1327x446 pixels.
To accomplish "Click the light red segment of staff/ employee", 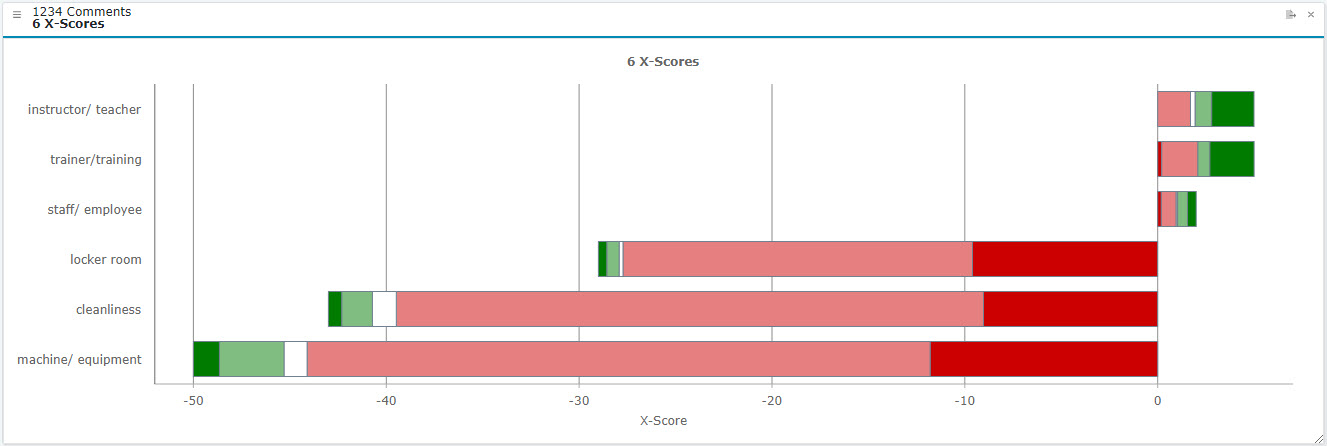I will [1168, 209].
